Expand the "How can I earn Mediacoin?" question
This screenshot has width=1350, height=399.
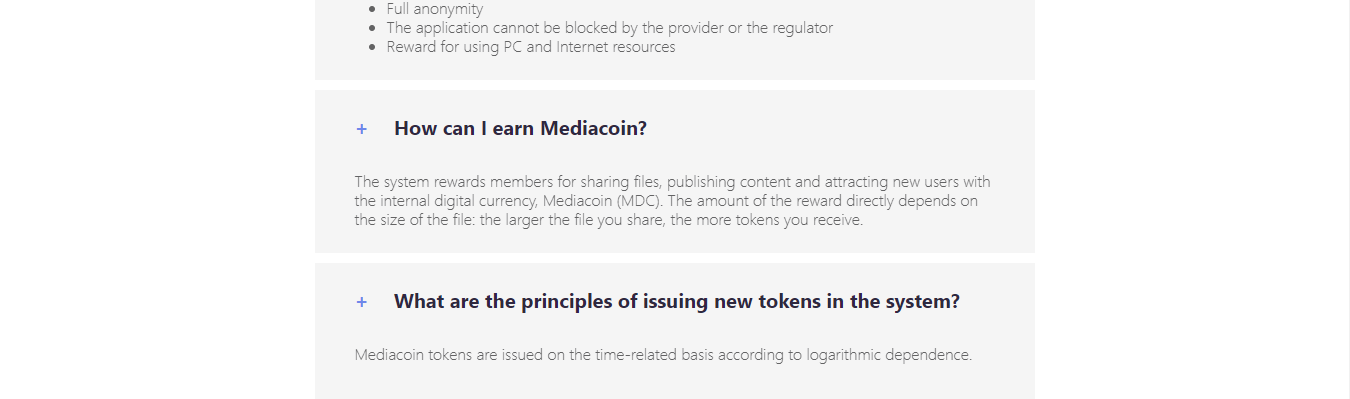[x=520, y=129]
